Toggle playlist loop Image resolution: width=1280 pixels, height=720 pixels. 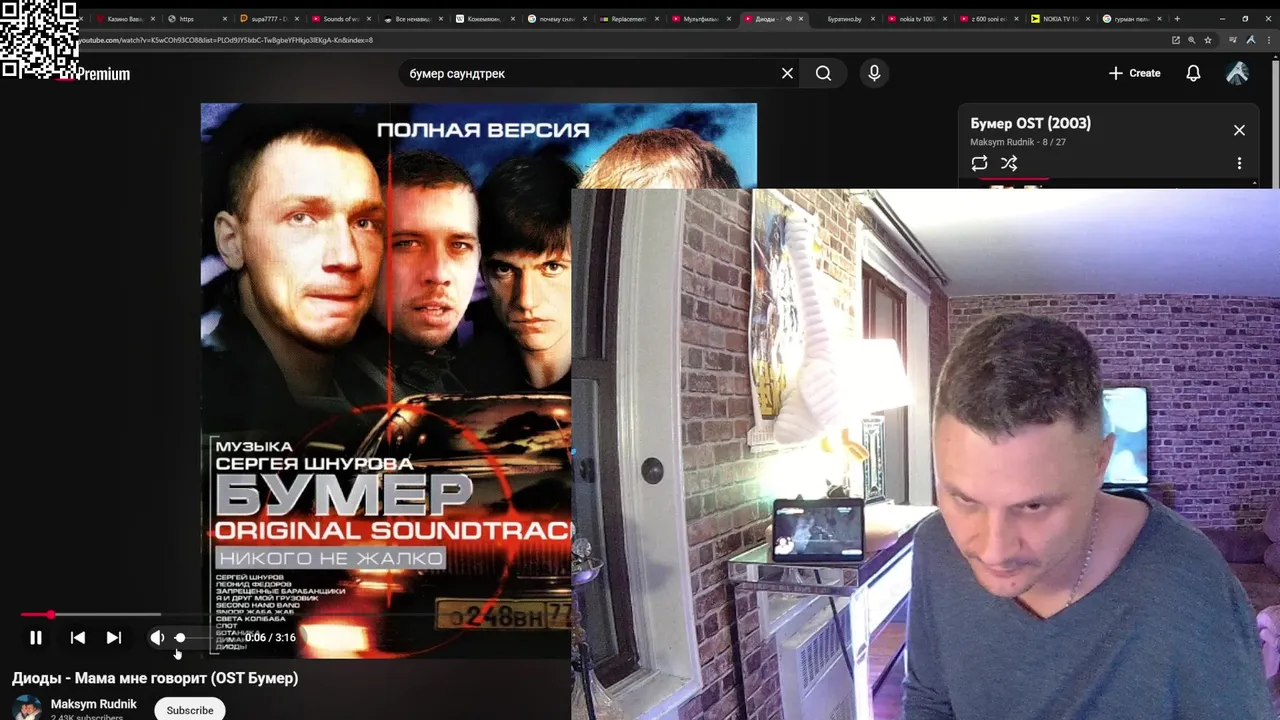(x=979, y=163)
